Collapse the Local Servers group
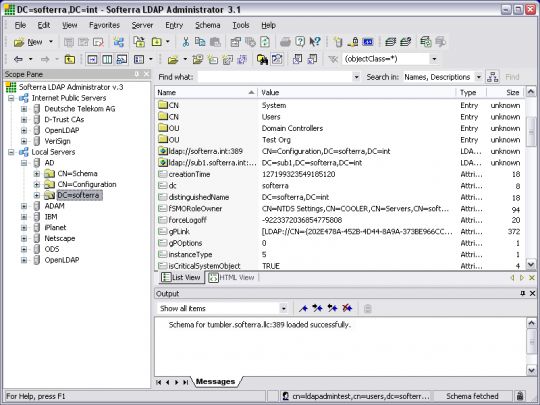This screenshot has width=540, height=405. point(11,152)
